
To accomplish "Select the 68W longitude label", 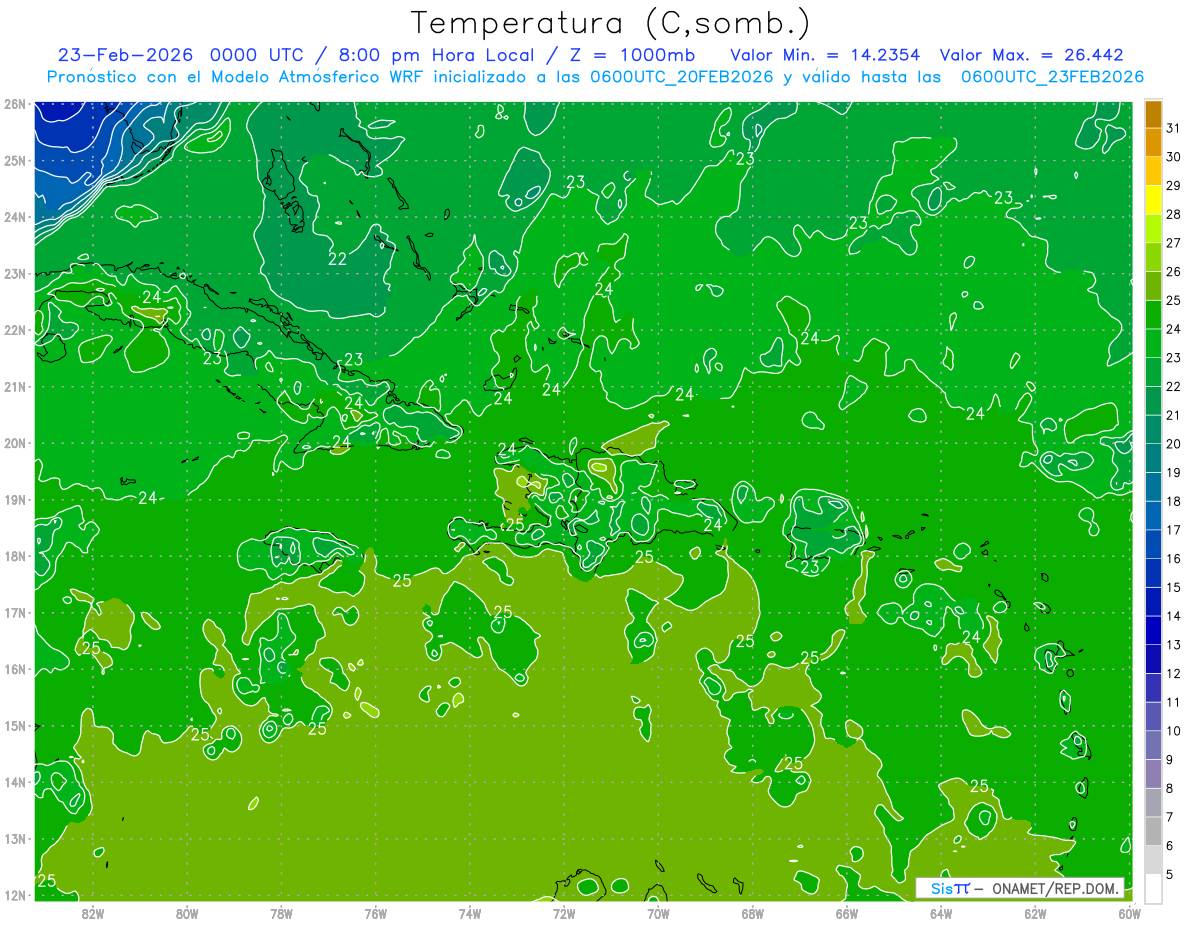I will 753,913.
